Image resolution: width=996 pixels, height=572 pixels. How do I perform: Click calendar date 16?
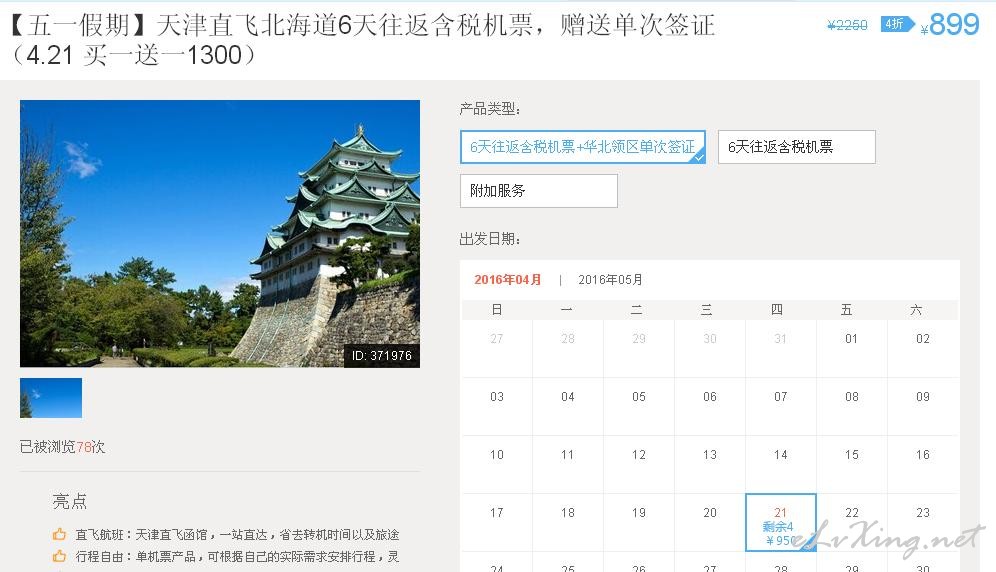(922, 454)
